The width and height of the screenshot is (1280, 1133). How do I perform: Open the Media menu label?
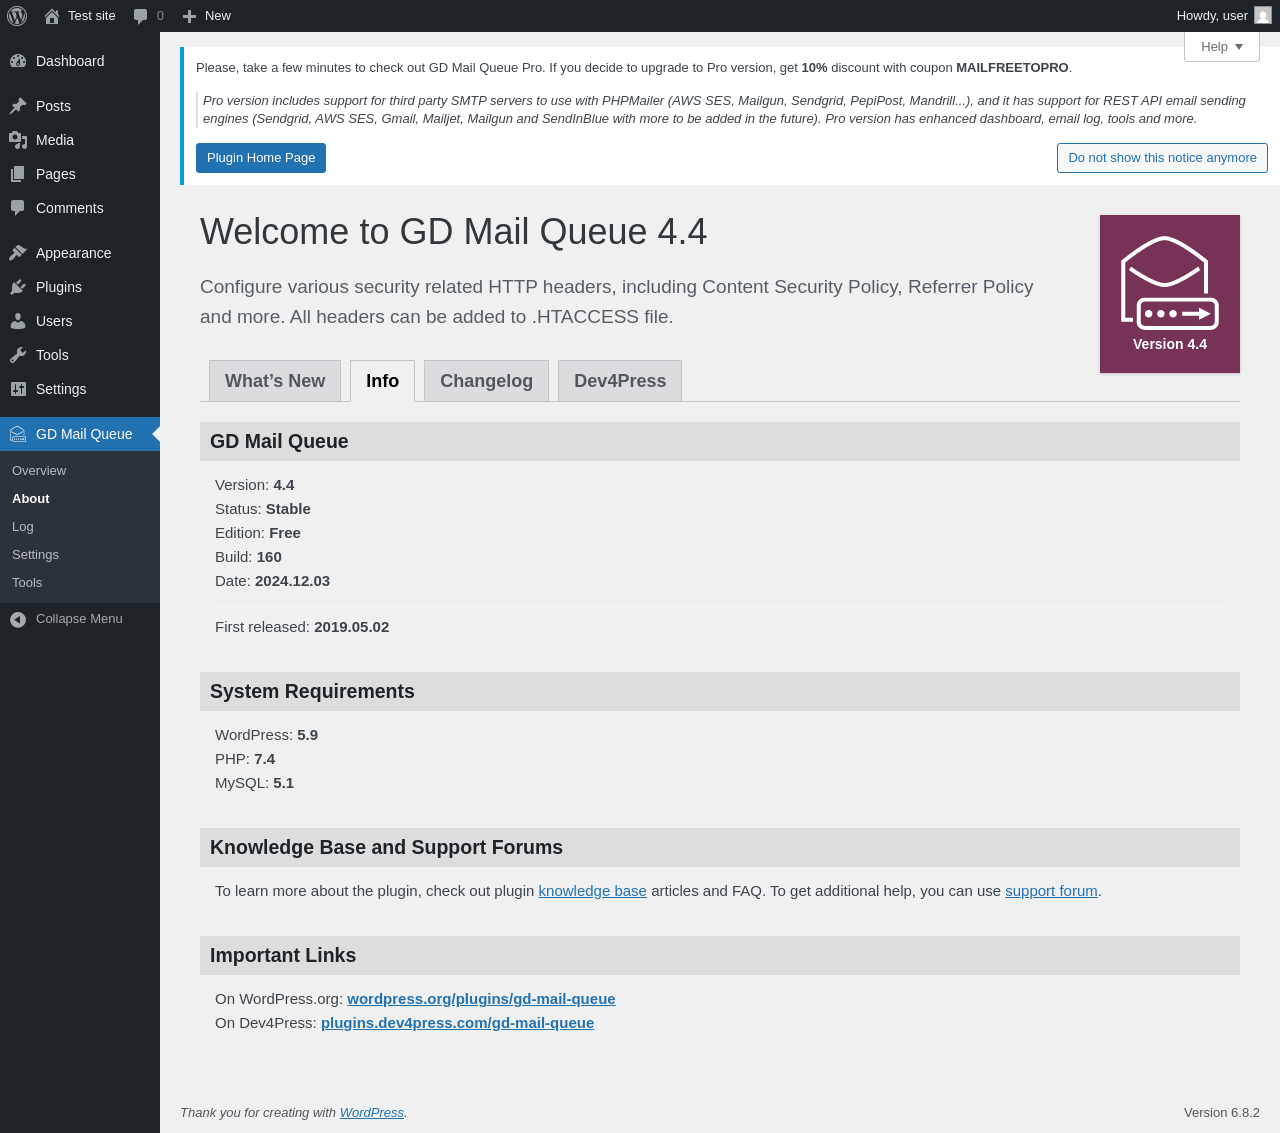[x=55, y=140]
